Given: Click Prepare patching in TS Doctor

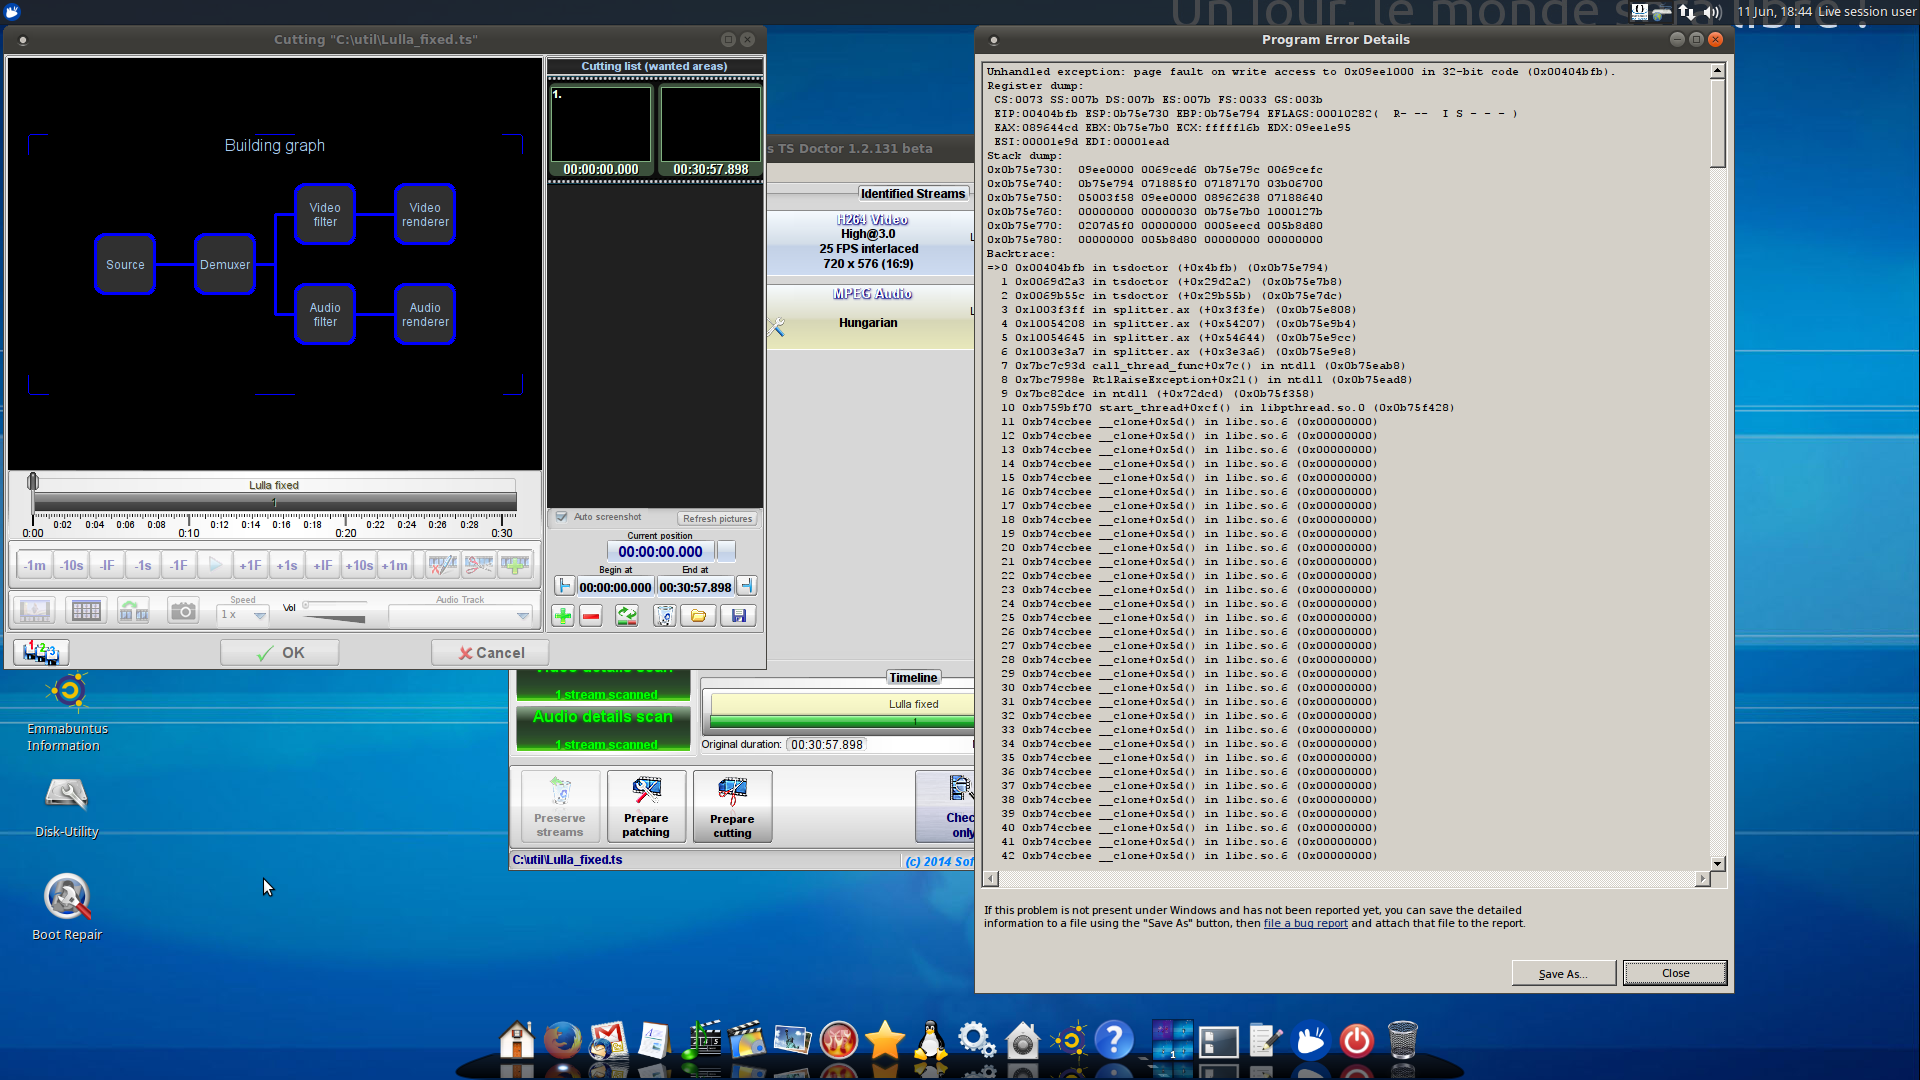Looking at the screenshot, I should point(646,806).
